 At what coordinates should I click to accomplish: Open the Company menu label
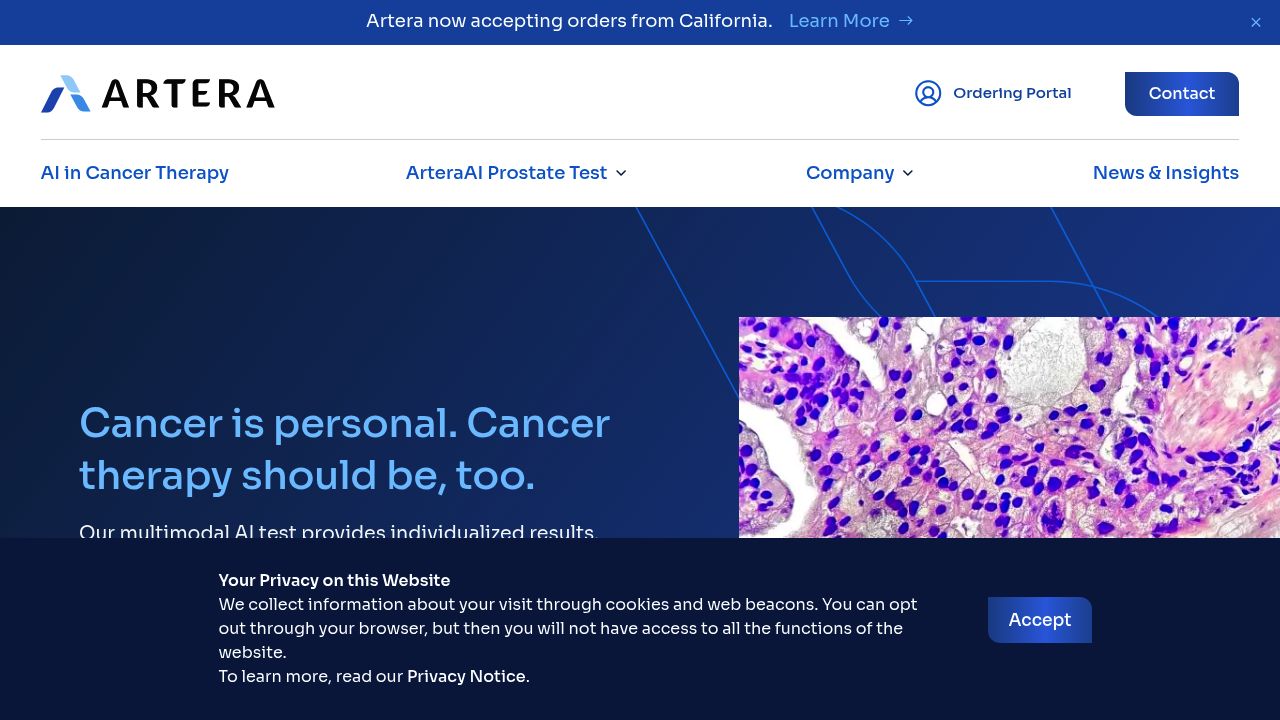[850, 173]
